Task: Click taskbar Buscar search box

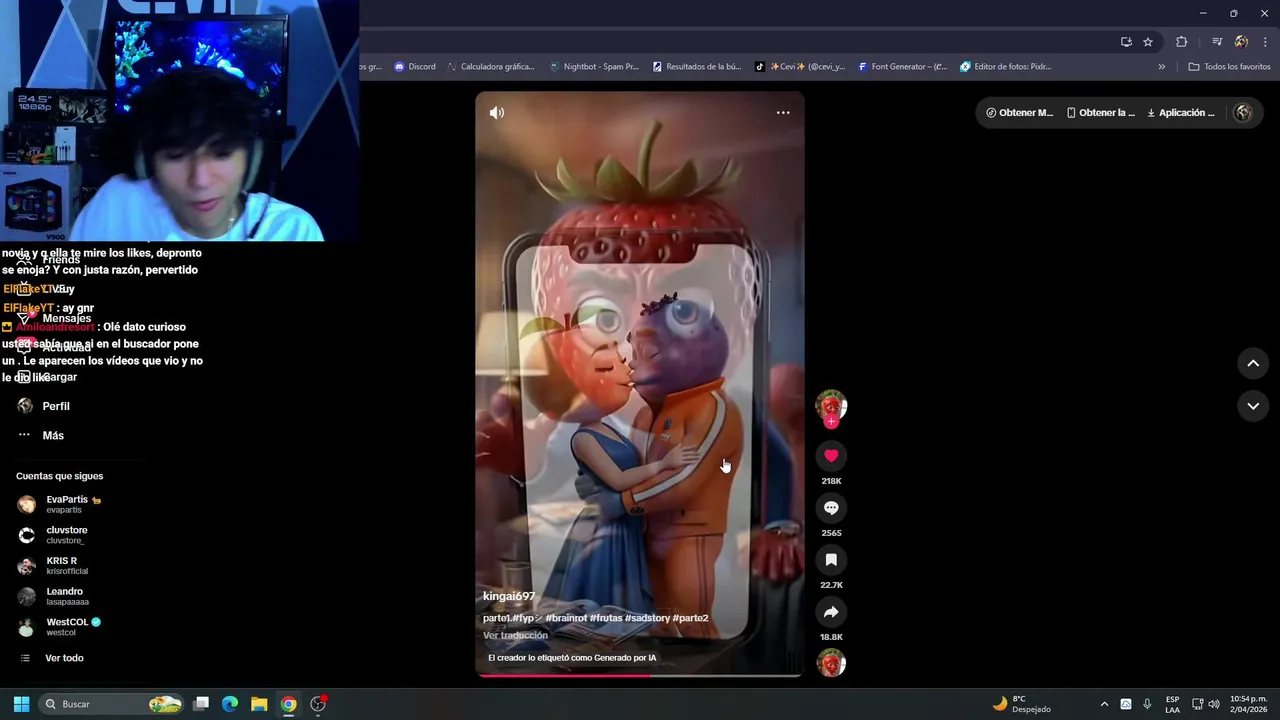Action: click(112, 704)
